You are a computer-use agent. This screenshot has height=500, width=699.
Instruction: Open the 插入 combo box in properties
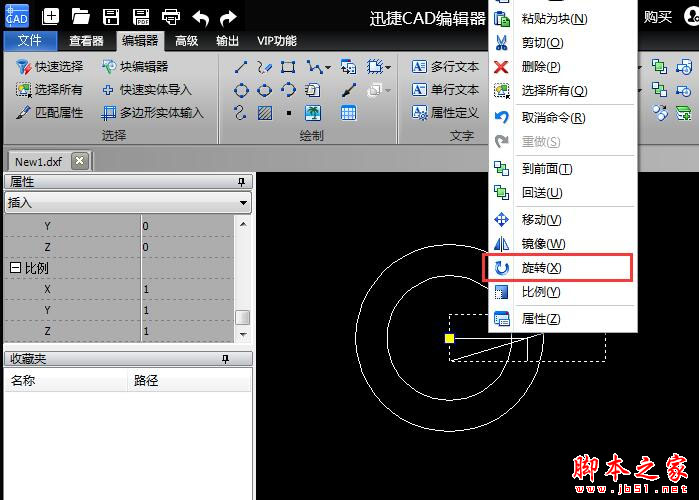(x=127, y=203)
